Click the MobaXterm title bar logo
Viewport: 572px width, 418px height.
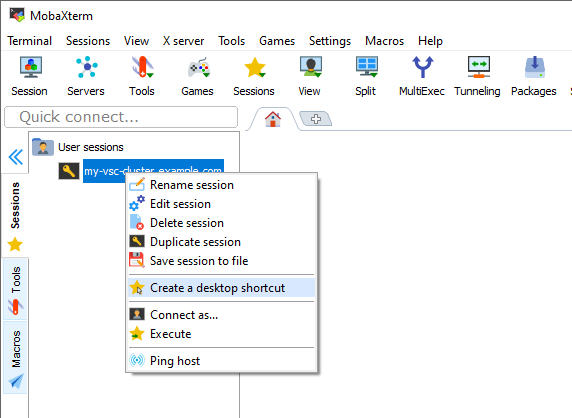click(x=17, y=15)
